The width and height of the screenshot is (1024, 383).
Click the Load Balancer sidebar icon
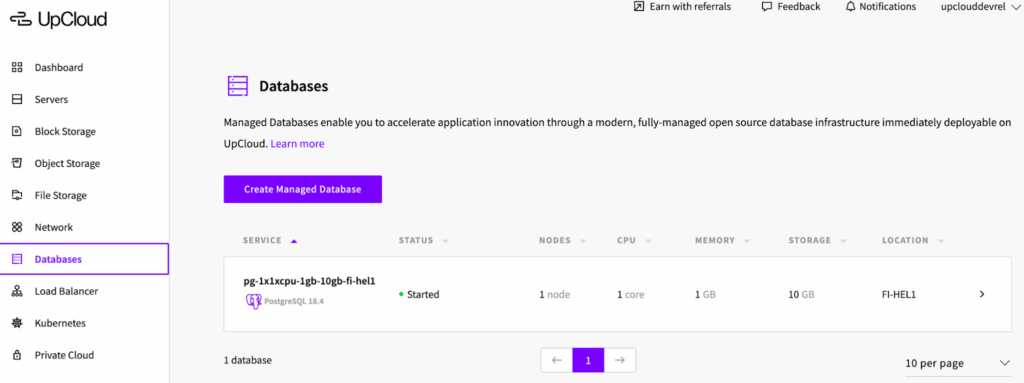[x=18, y=291]
